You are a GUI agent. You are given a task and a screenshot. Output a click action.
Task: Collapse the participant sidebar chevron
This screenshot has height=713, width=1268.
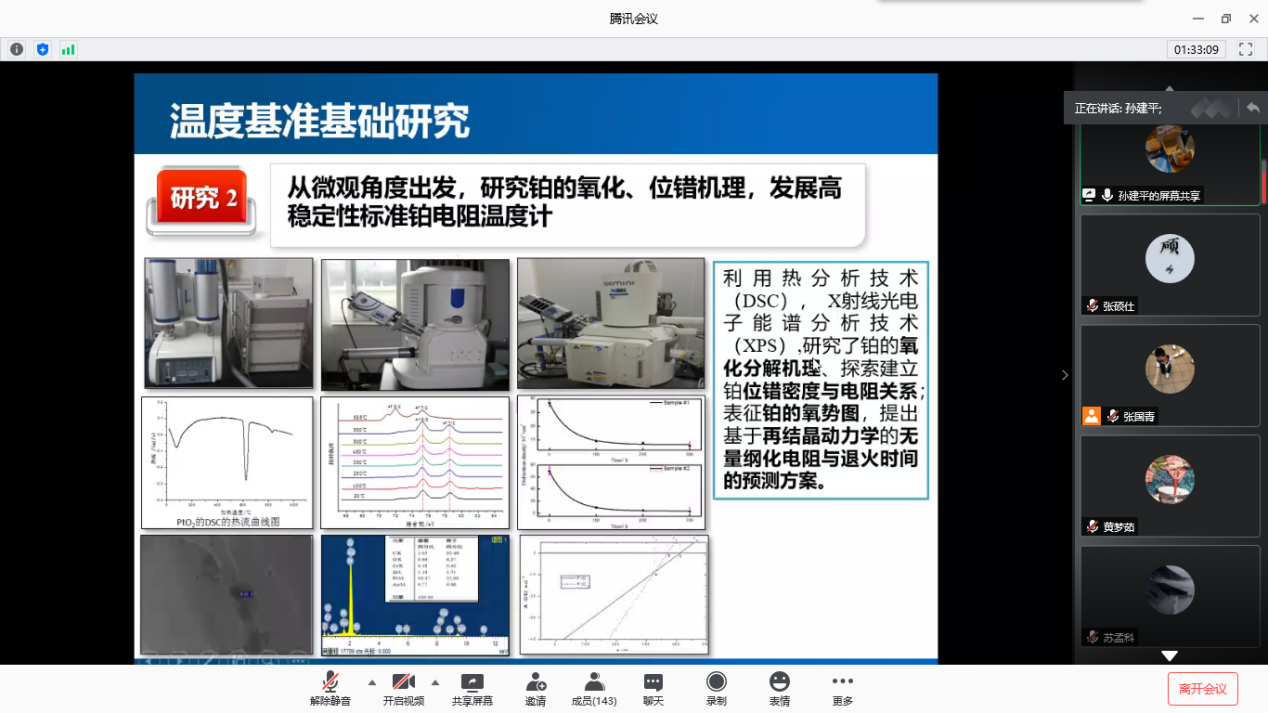click(x=1065, y=375)
